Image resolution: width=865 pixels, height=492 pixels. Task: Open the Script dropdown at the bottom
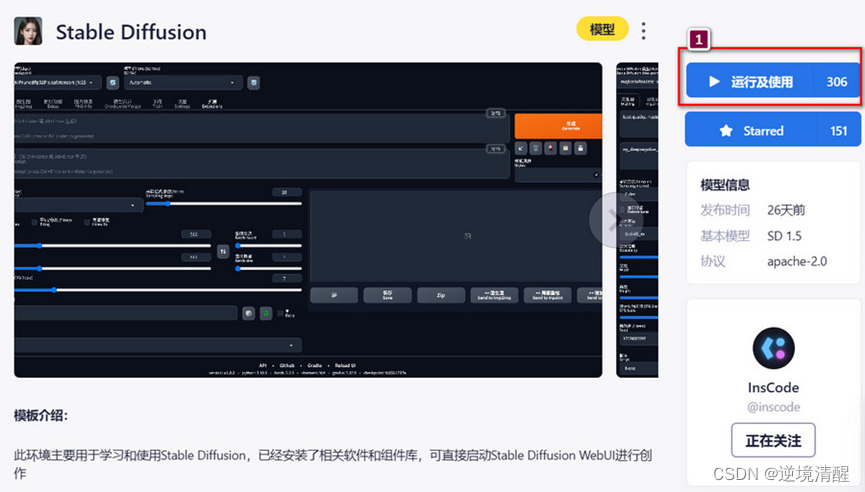[158, 345]
